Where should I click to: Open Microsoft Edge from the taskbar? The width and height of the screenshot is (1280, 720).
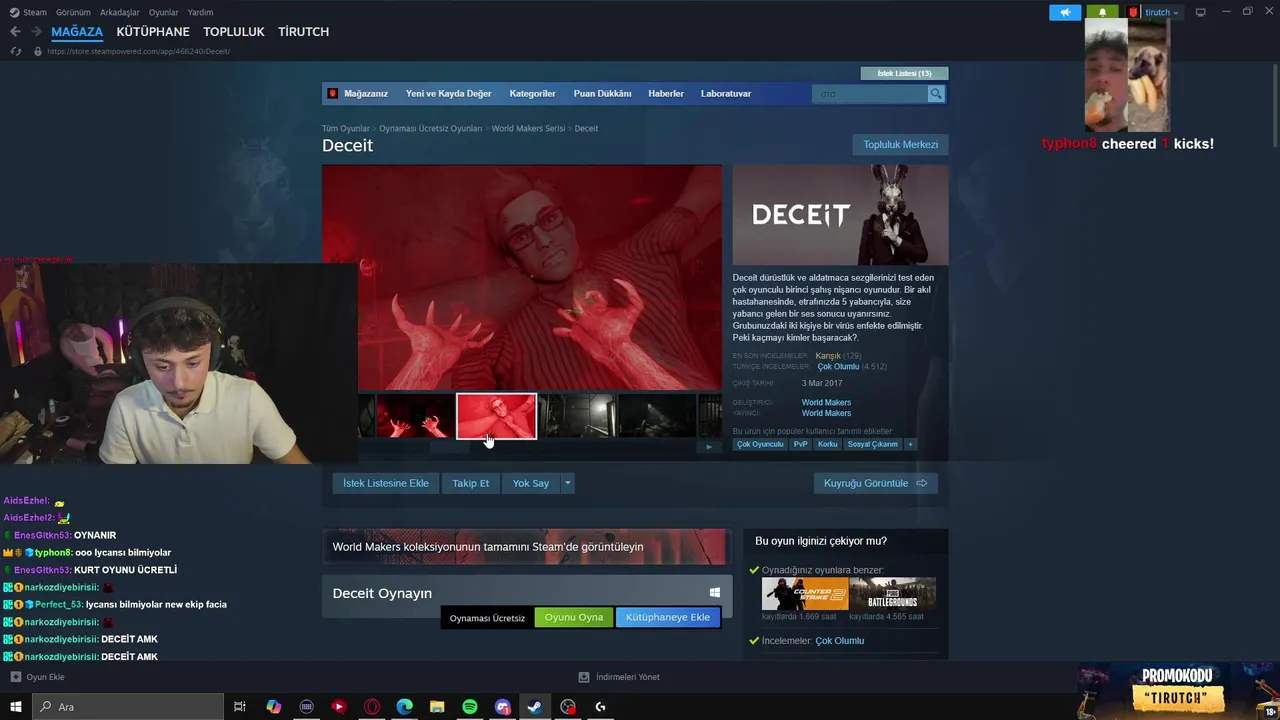pos(404,707)
